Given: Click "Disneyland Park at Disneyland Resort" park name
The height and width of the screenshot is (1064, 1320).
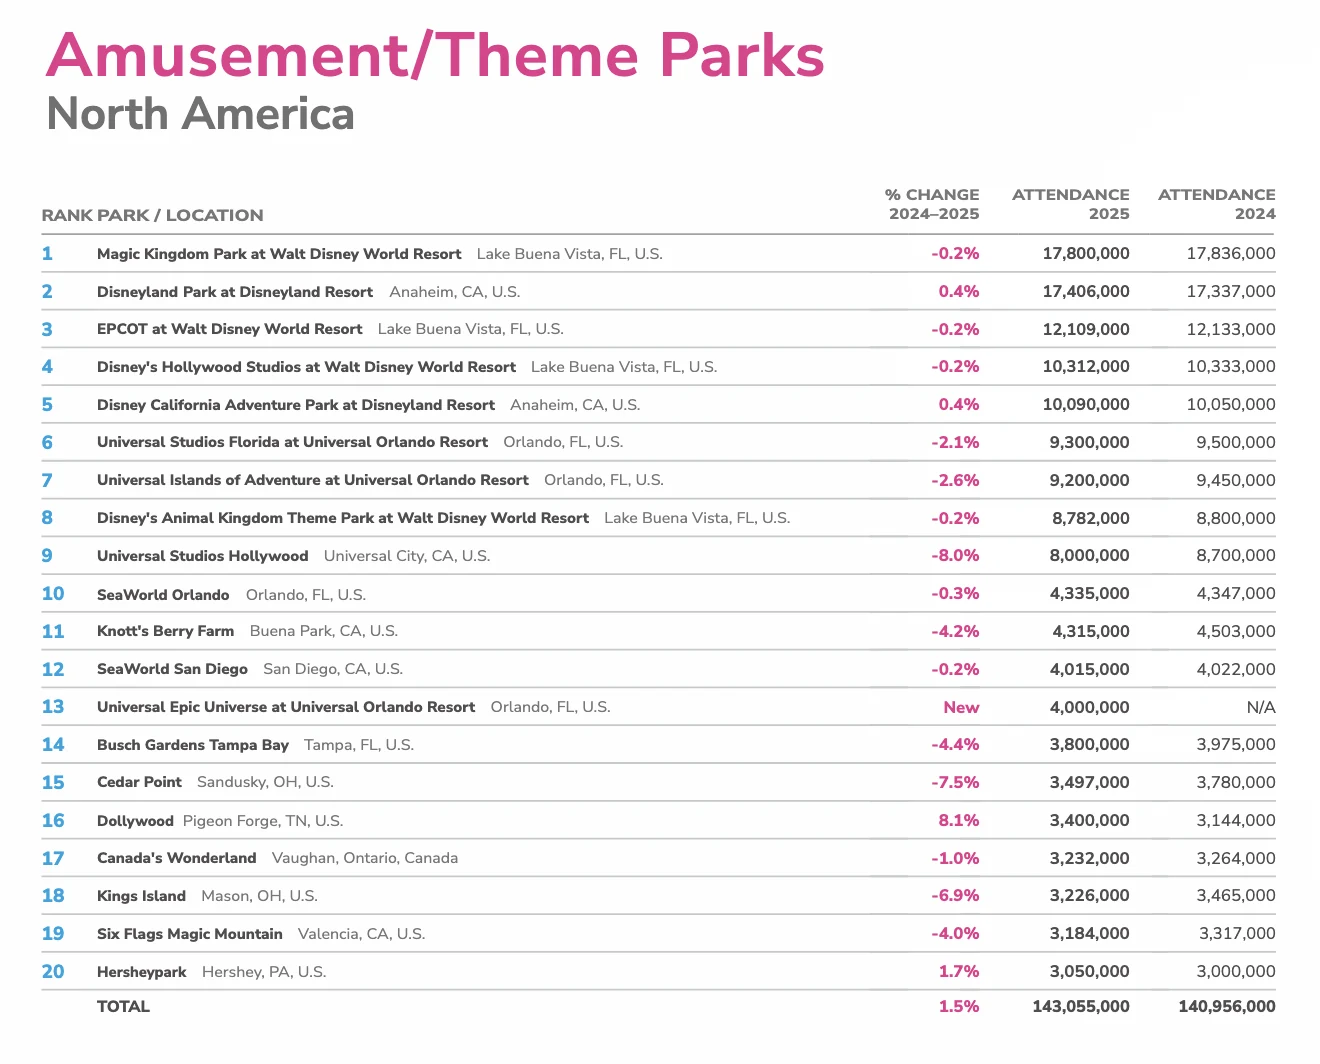Looking at the screenshot, I should click(x=235, y=292).
